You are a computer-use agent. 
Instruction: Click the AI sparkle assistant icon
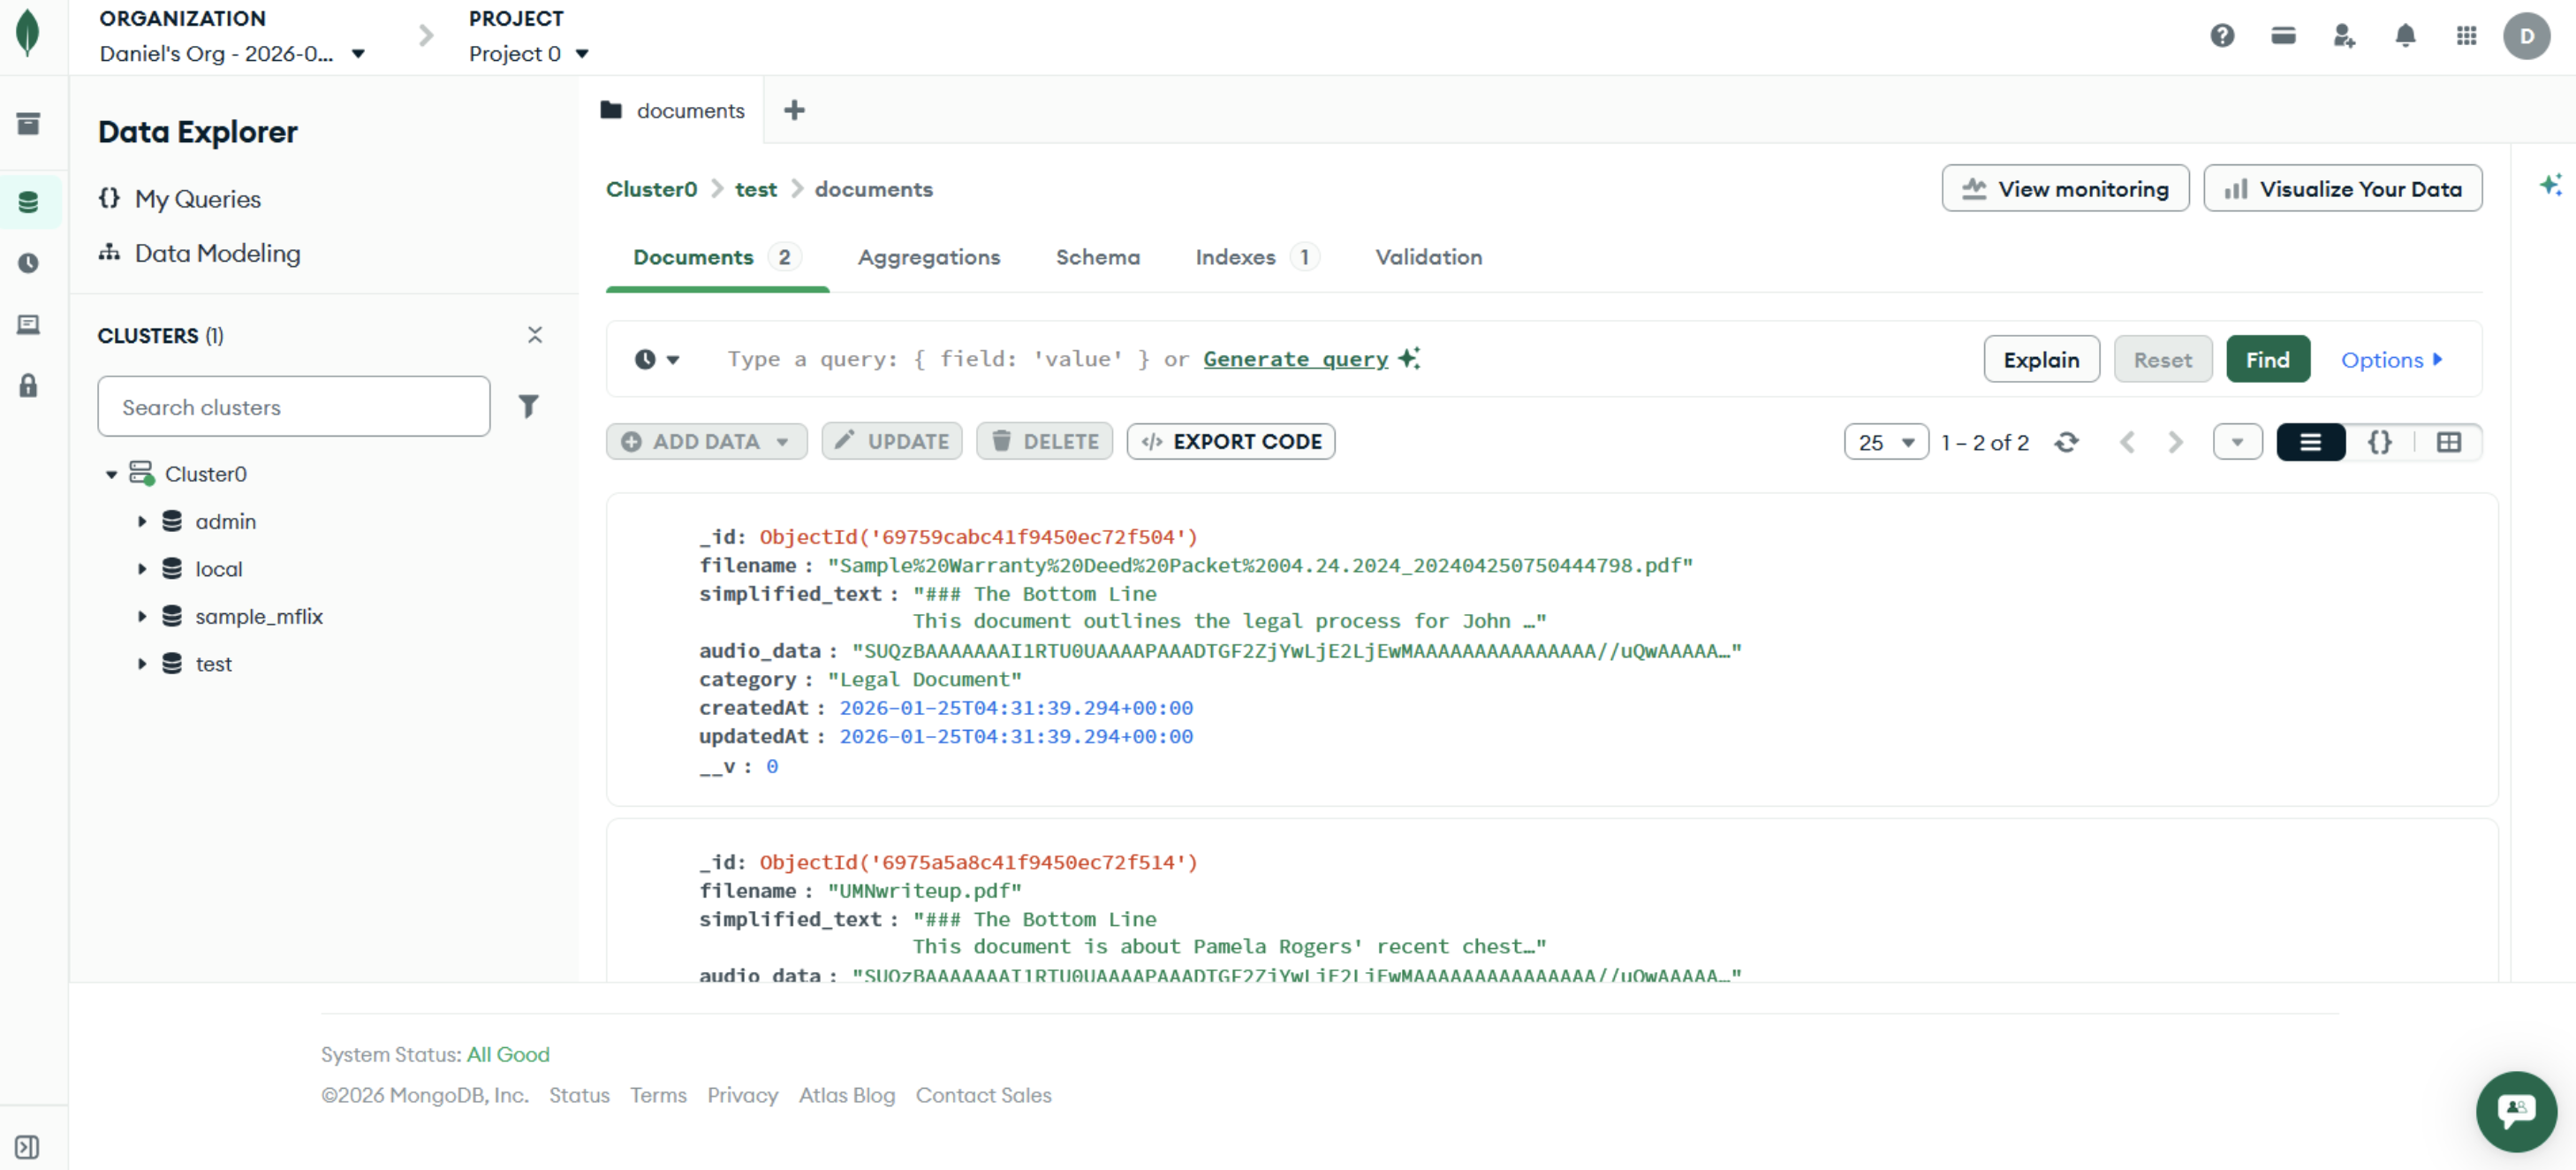pyautogui.click(x=2549, y=185)
